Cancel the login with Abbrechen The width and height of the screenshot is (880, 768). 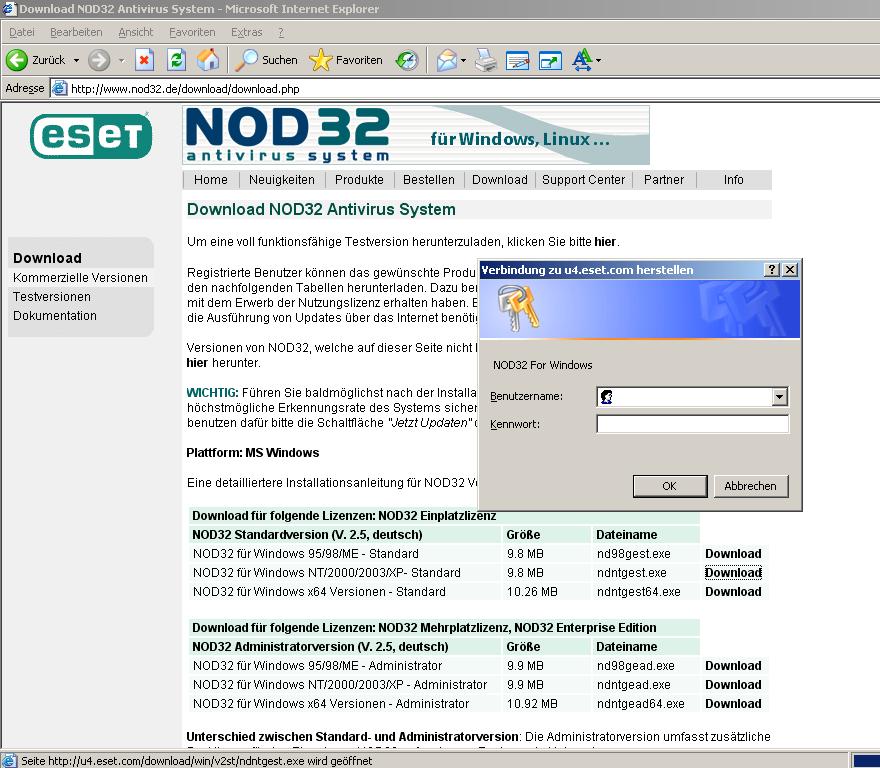[x=751, y=486]
